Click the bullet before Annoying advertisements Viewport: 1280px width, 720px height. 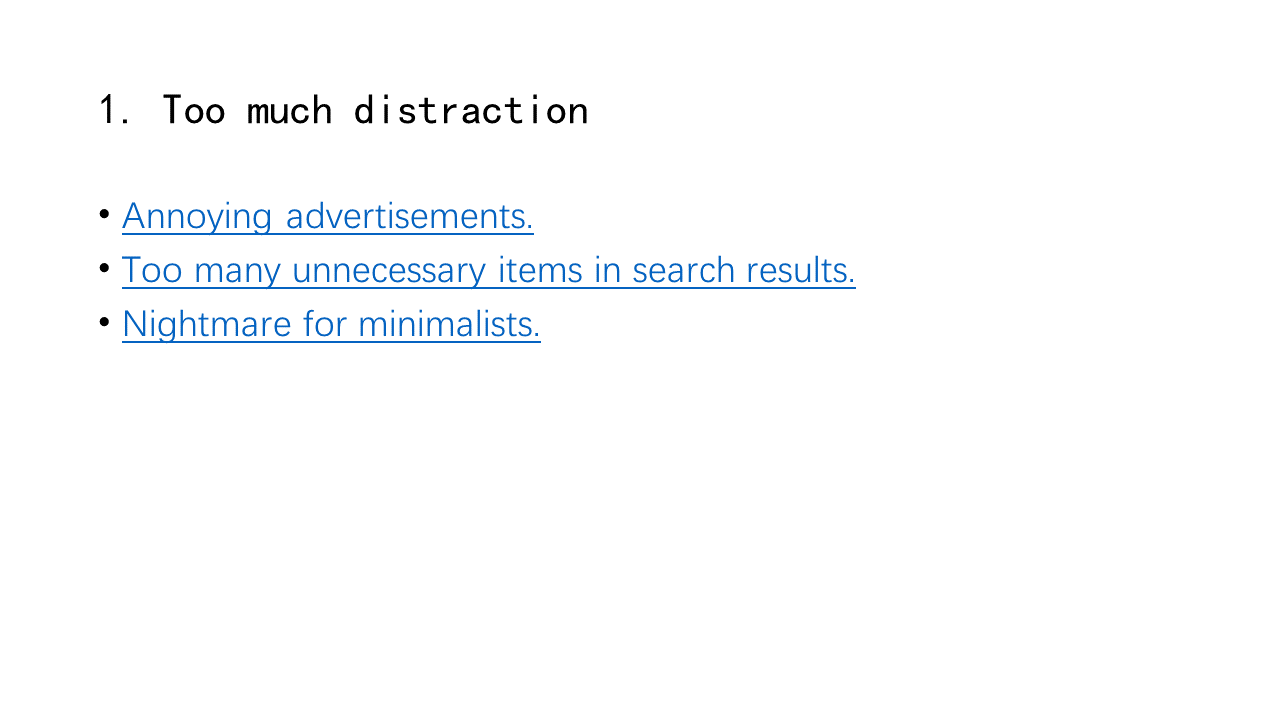104,214
